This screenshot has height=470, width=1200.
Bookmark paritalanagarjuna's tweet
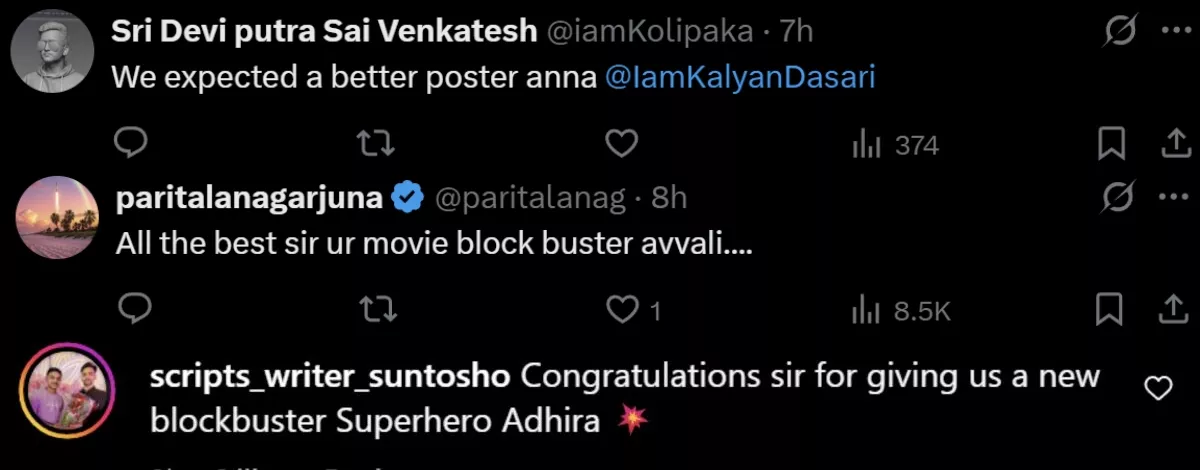click(1110, 311)
